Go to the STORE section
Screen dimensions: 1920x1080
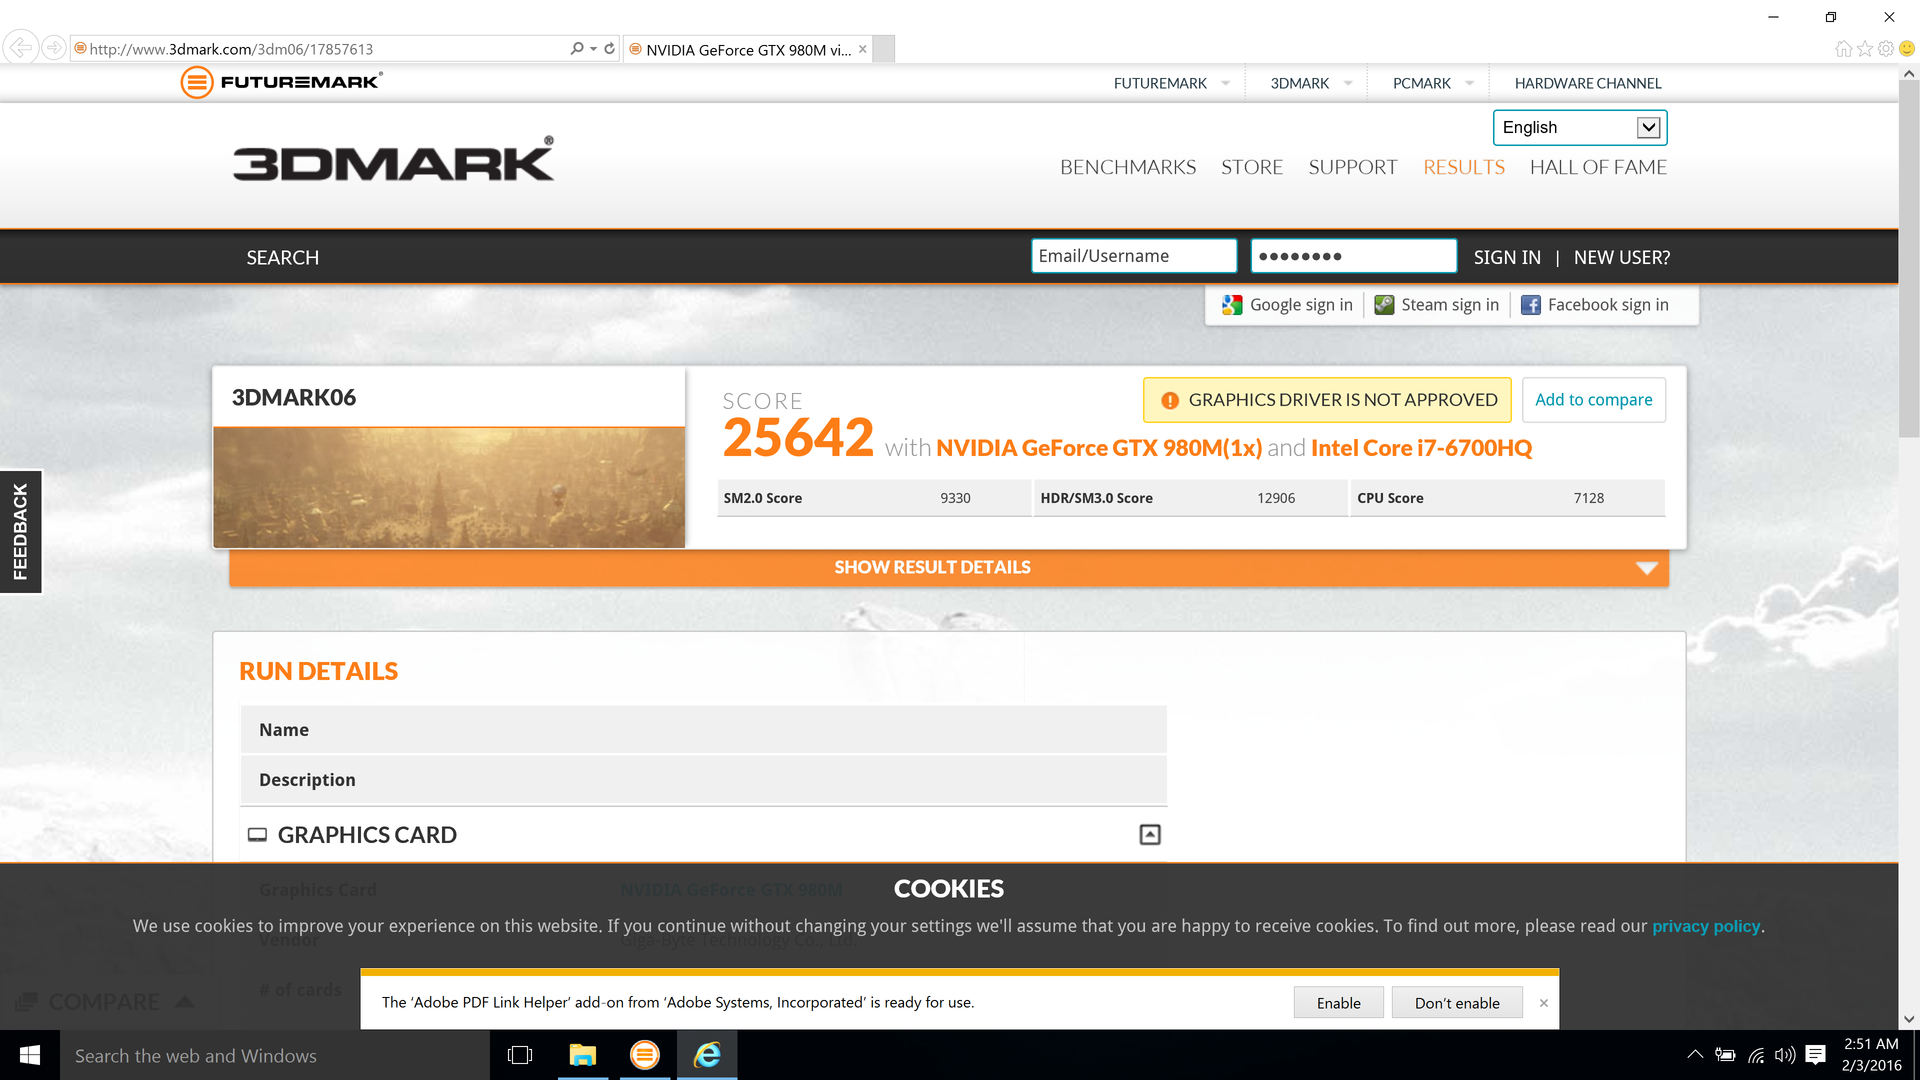pyautogui.click(x=1251, y=167)
